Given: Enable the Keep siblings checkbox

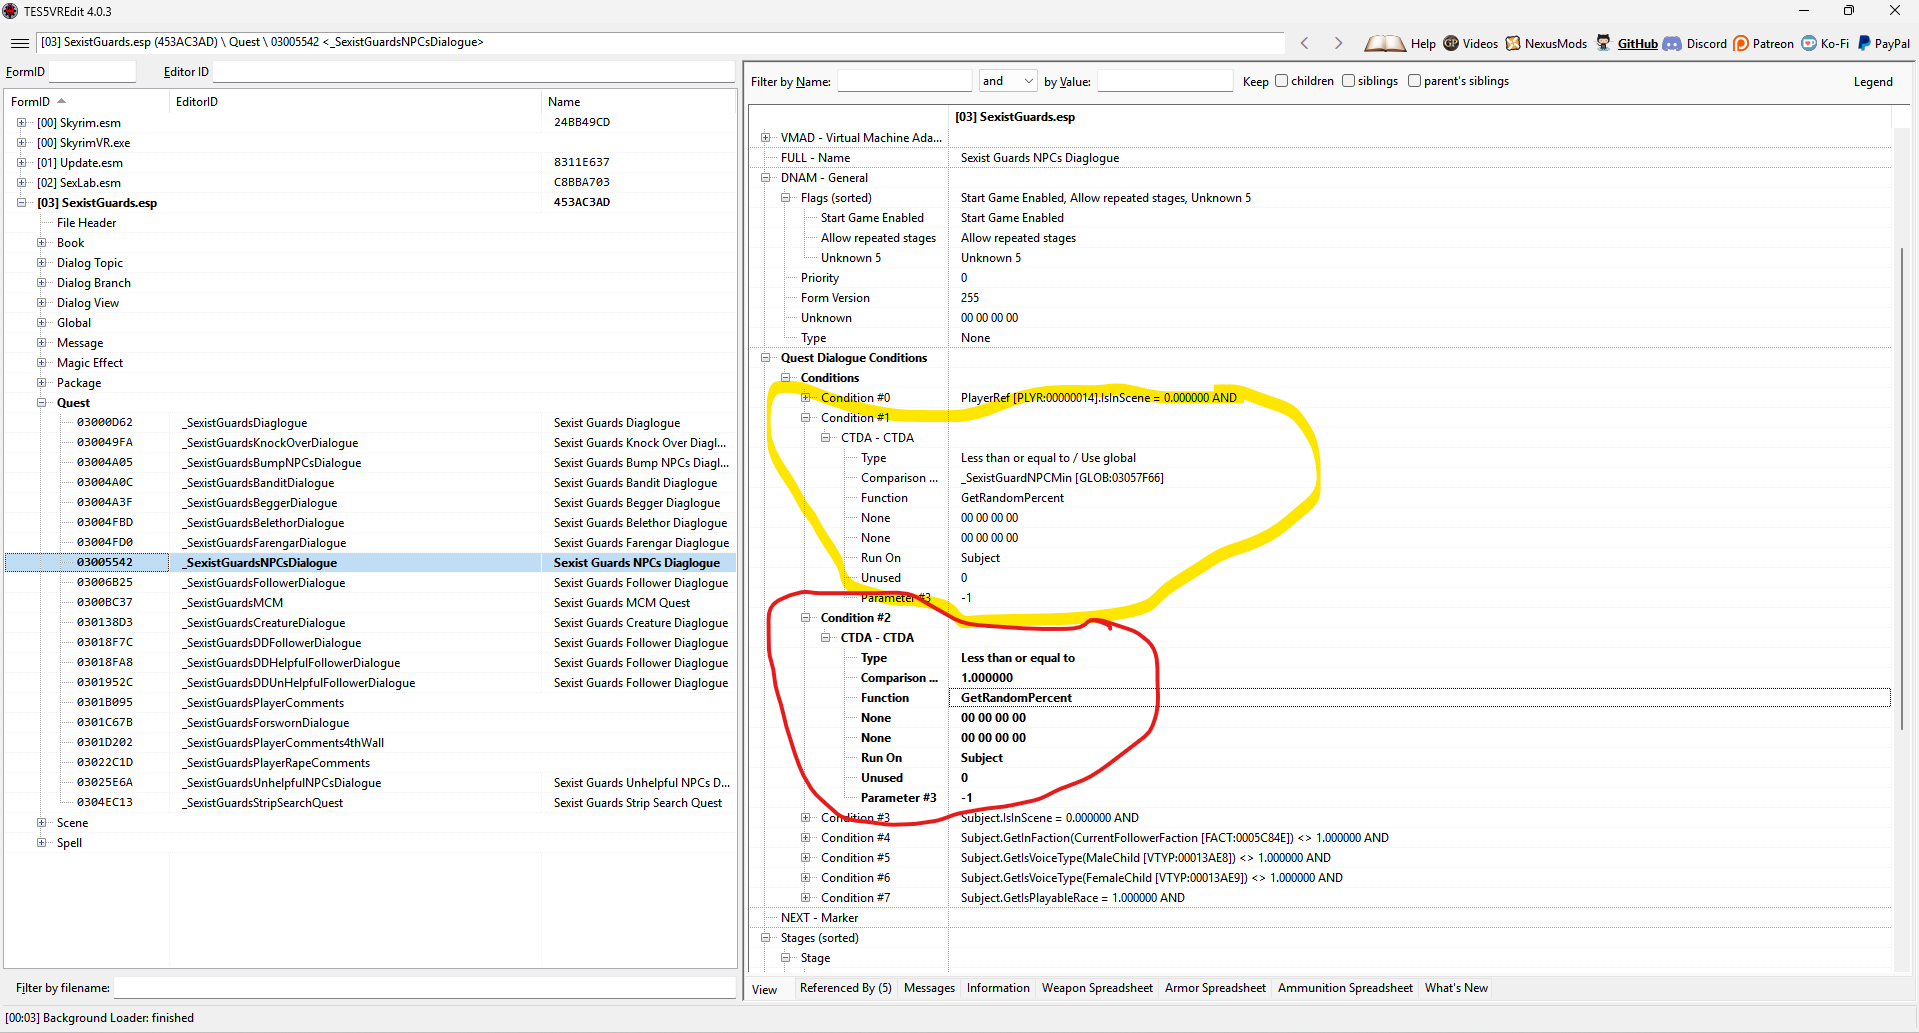Looking at the screenshot, I should click(1348, 81).
